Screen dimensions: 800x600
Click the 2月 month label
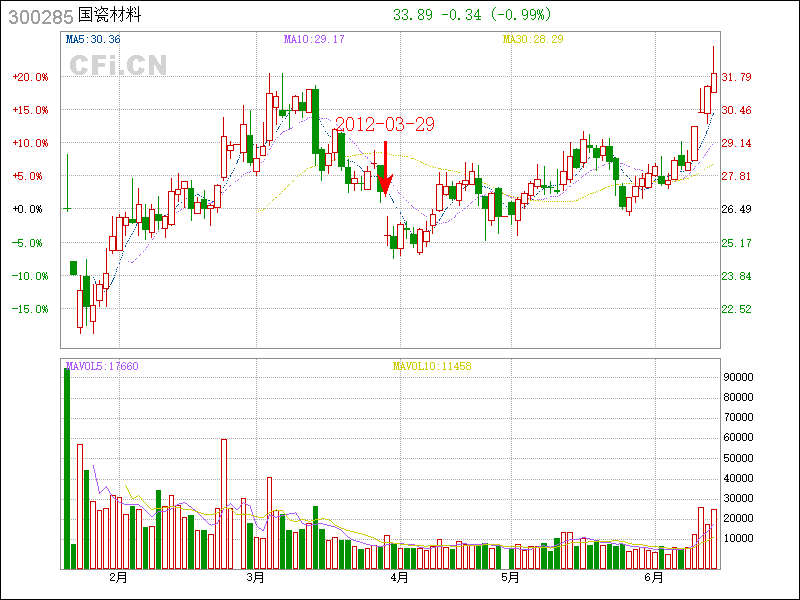tap(118, 578)
